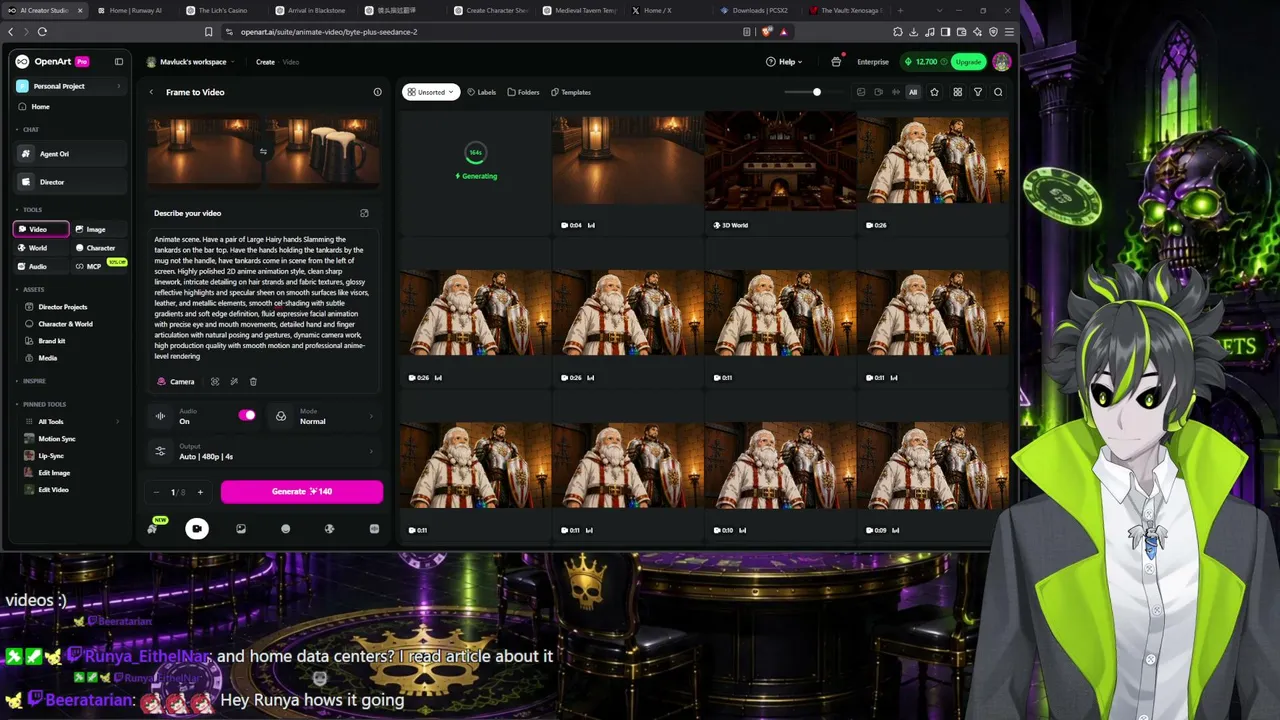Viewport: 1280px width, 720px height.
Task: Search the gallery with magnifier icon
Action: (x=998, y=92)
